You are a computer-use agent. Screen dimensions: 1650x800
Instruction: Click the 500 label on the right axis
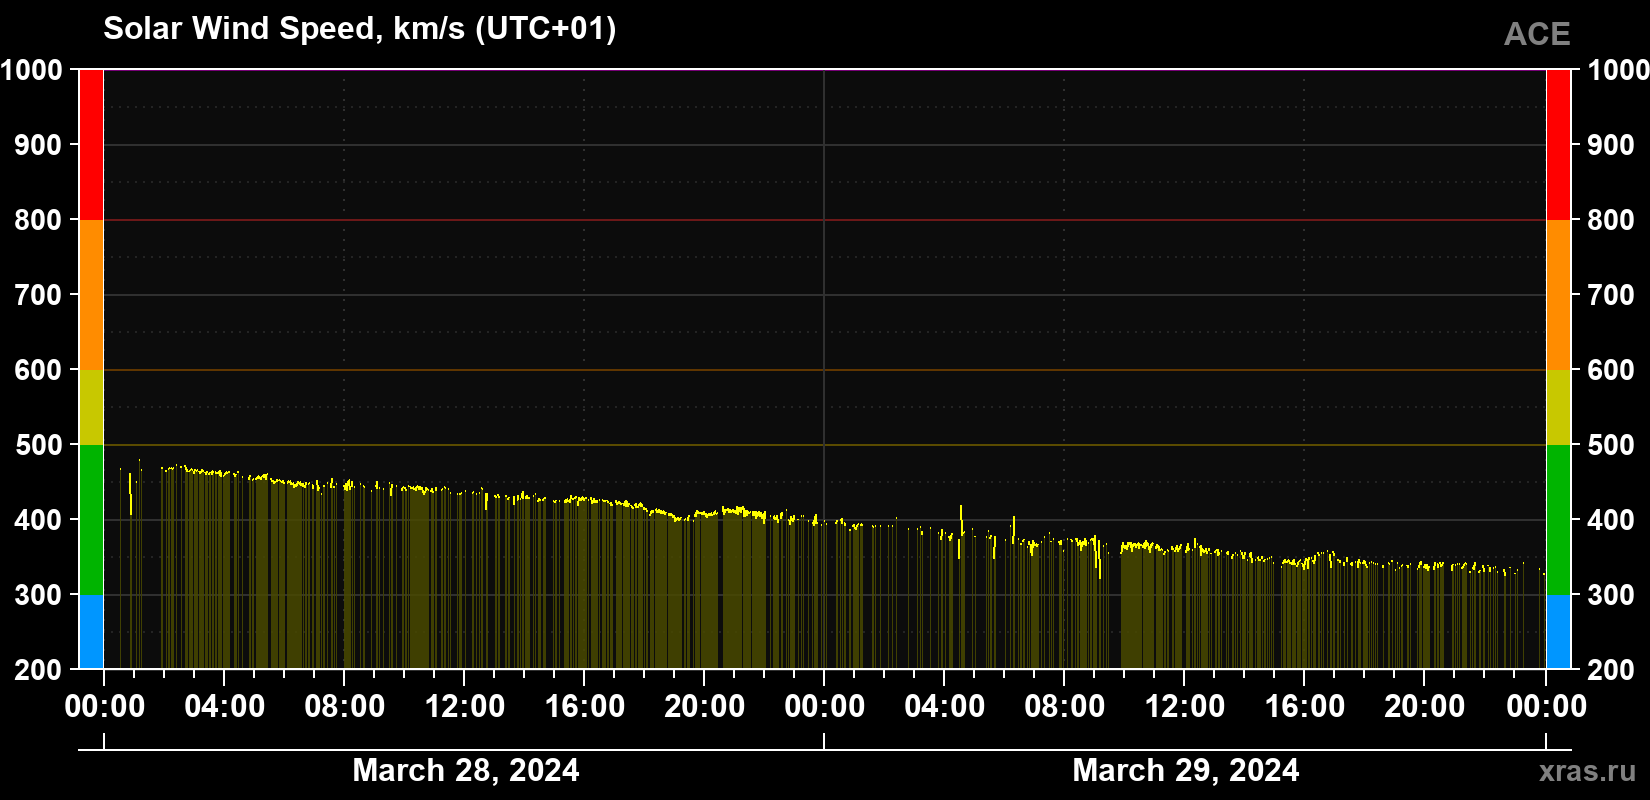coord(1611,445)
